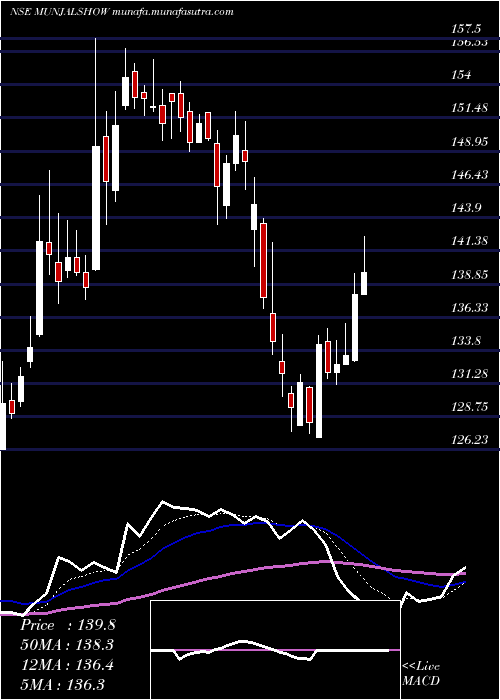Image resolution: width=500 pixels, height=700 pixels.
Task: Select the 133.8 price label
Action: (466, 341)
